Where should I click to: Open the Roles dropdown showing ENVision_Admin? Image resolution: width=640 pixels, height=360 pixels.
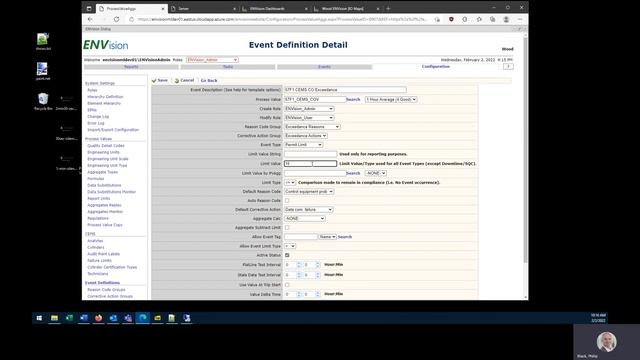tap(212, 60)
